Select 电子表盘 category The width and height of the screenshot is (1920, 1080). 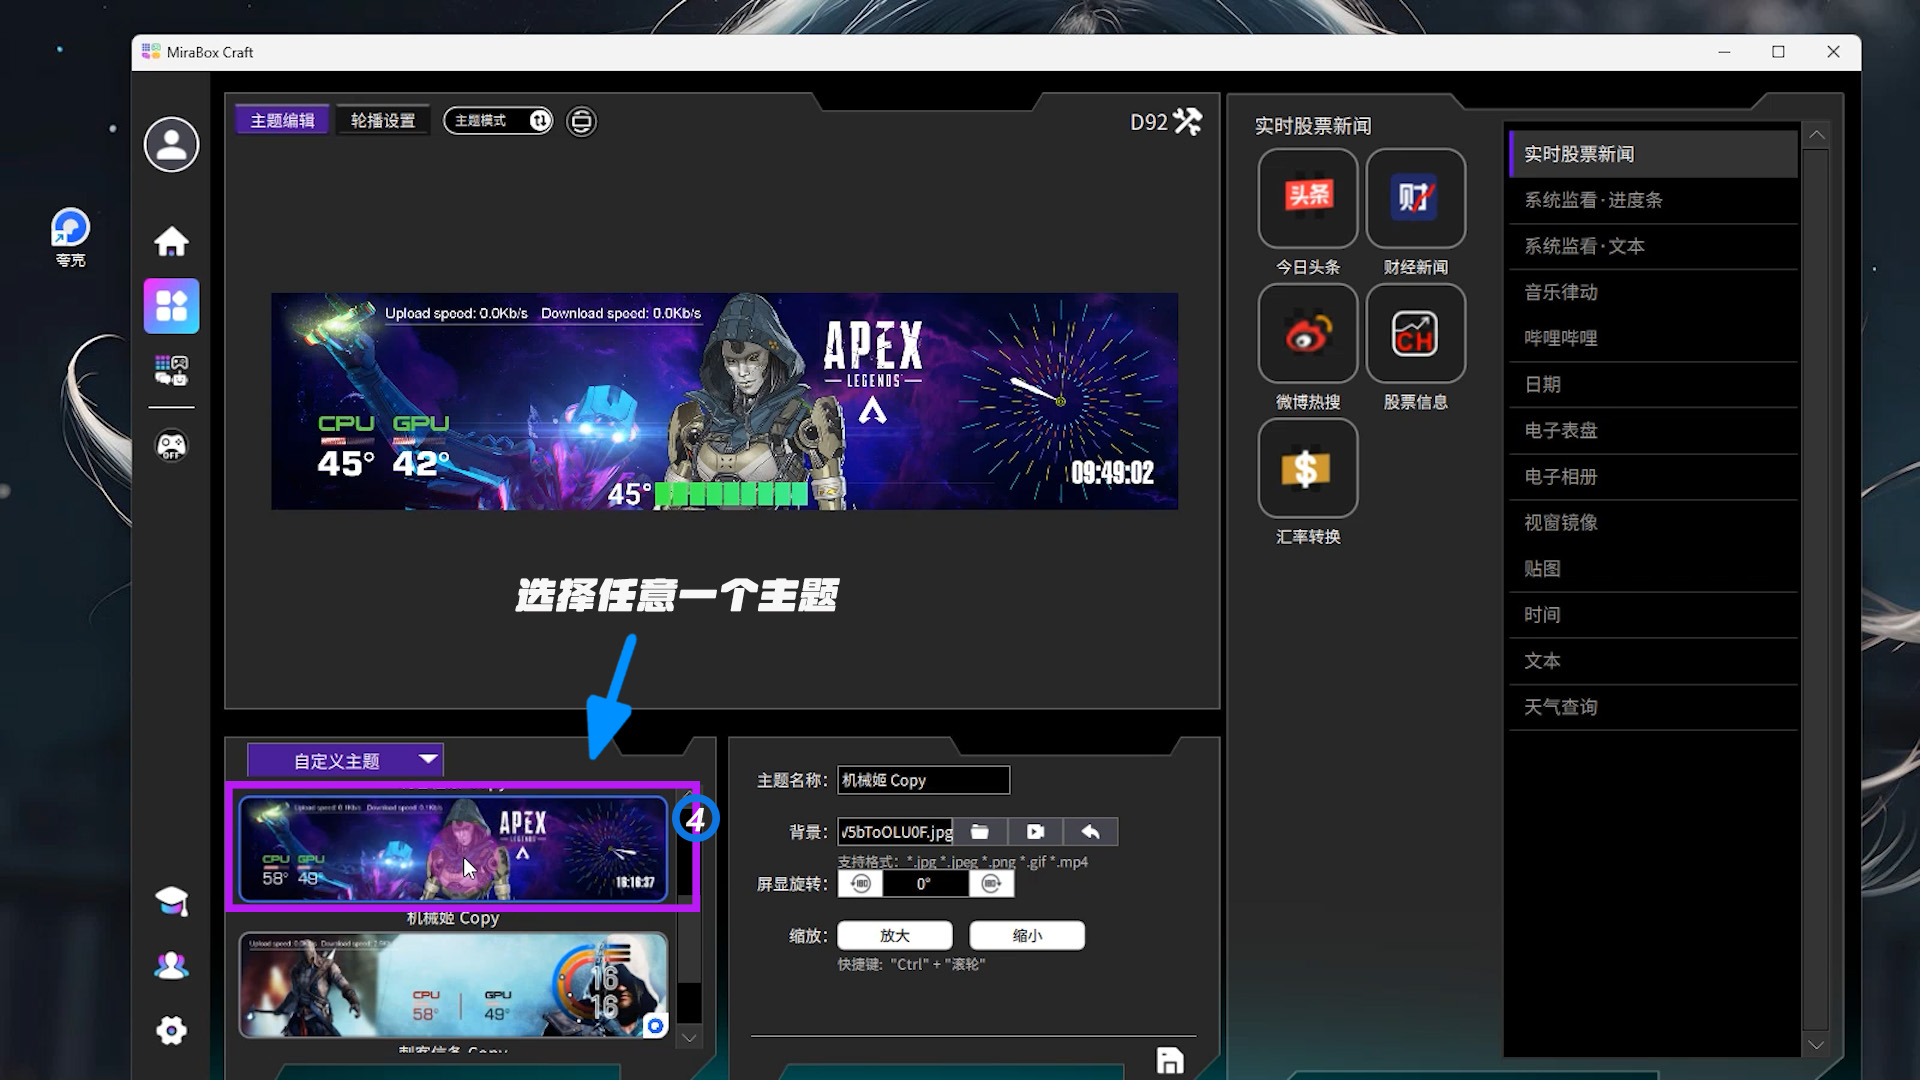coord(1654,430)
